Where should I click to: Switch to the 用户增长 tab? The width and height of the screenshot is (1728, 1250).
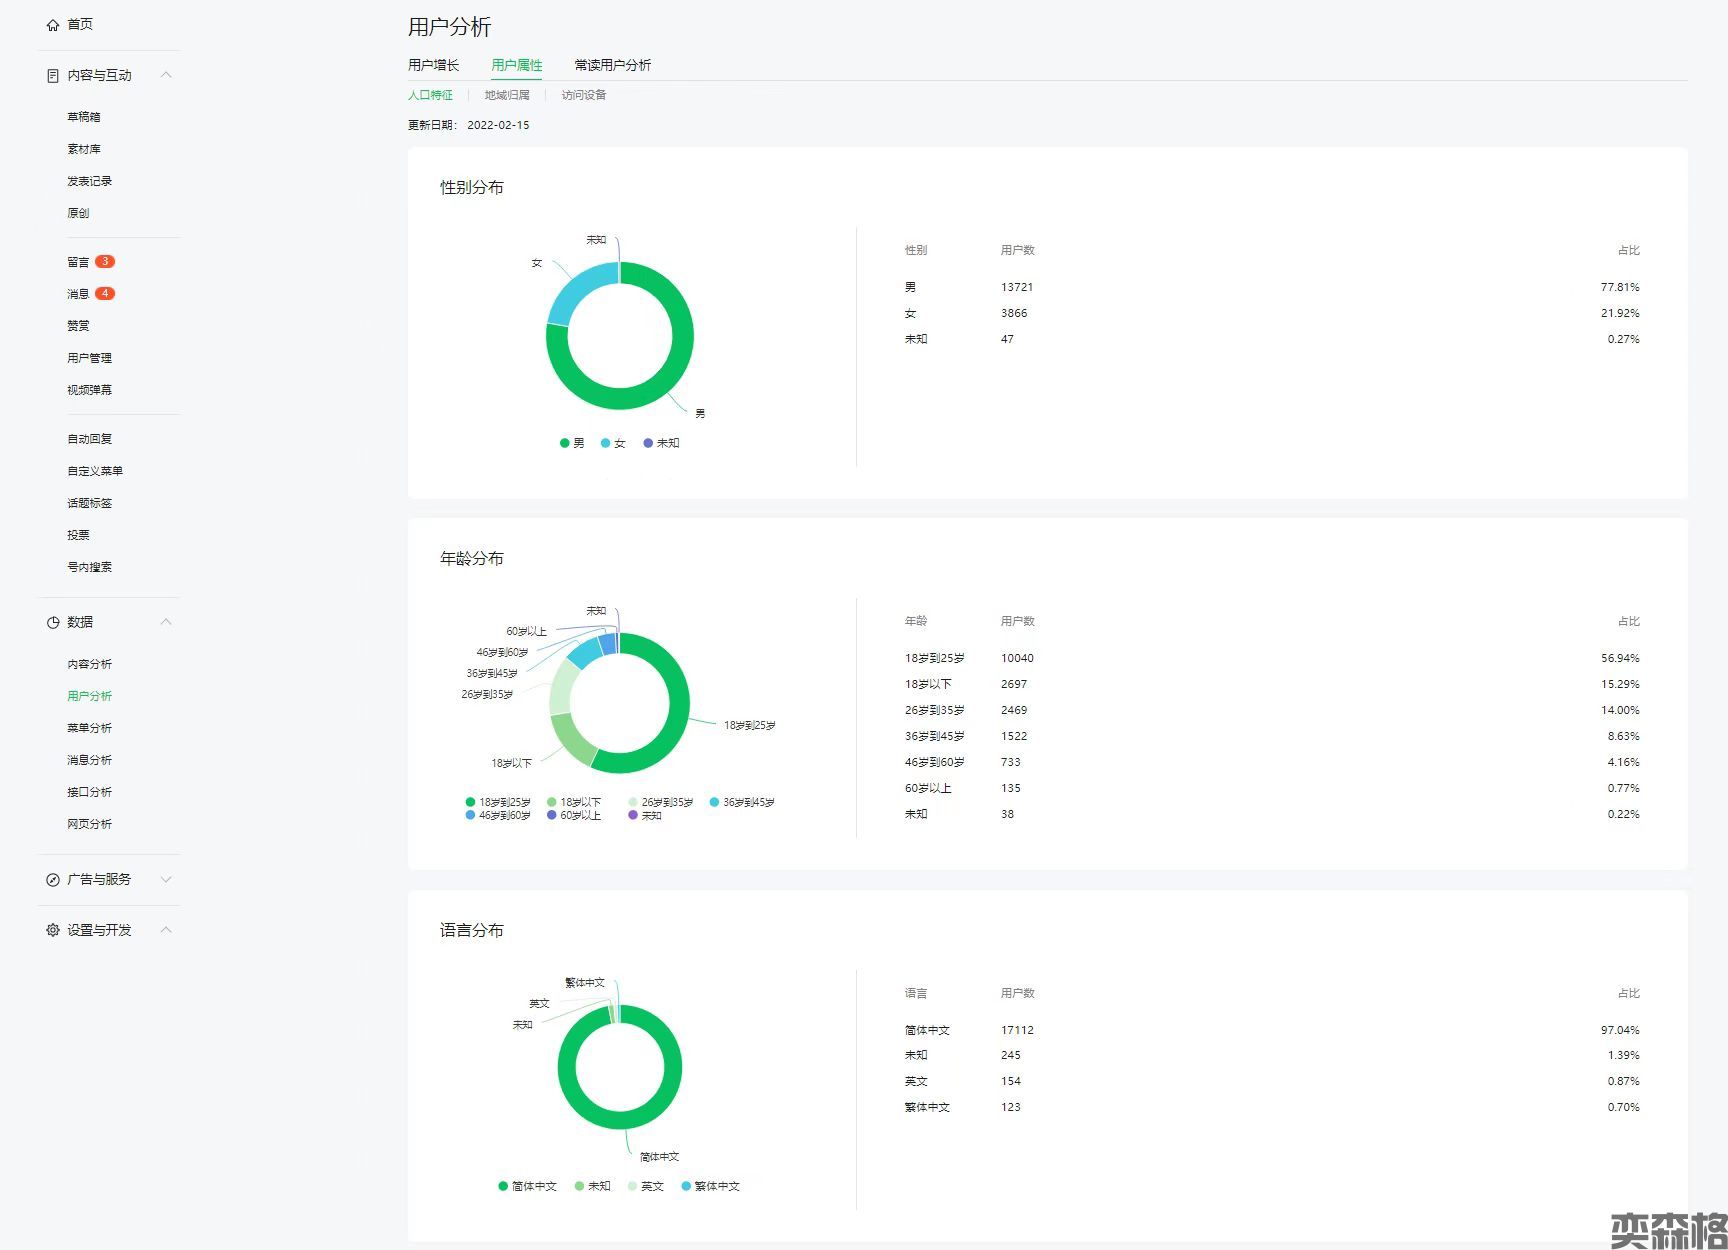(433, 65)
